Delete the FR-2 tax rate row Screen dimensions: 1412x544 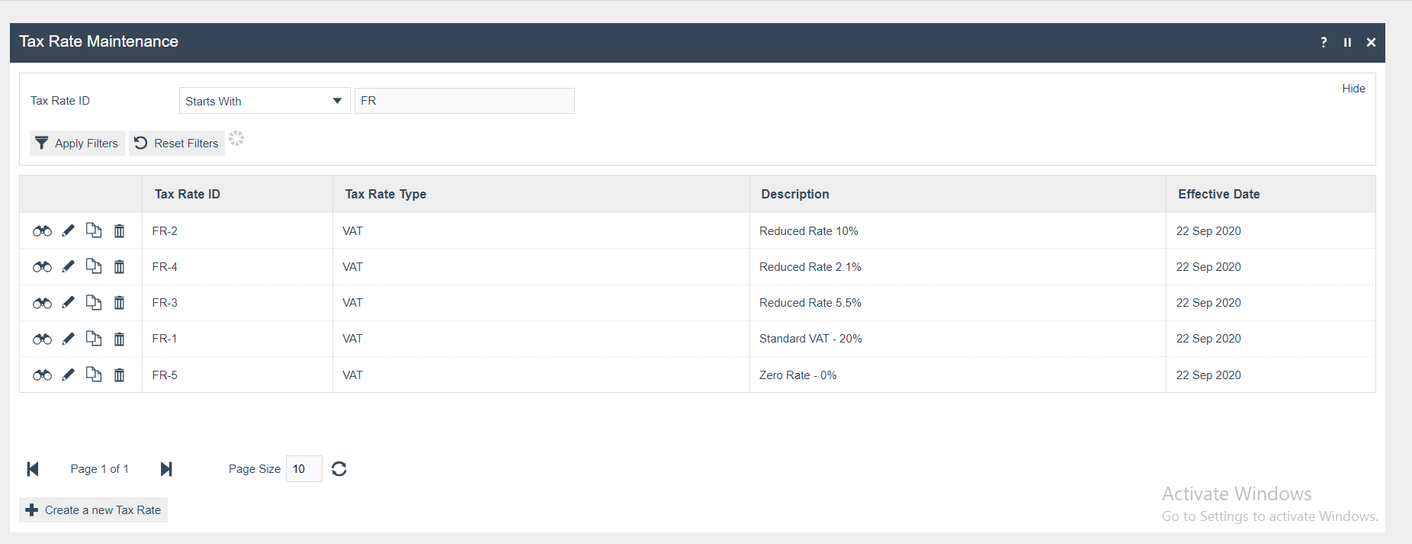[119, 231]
